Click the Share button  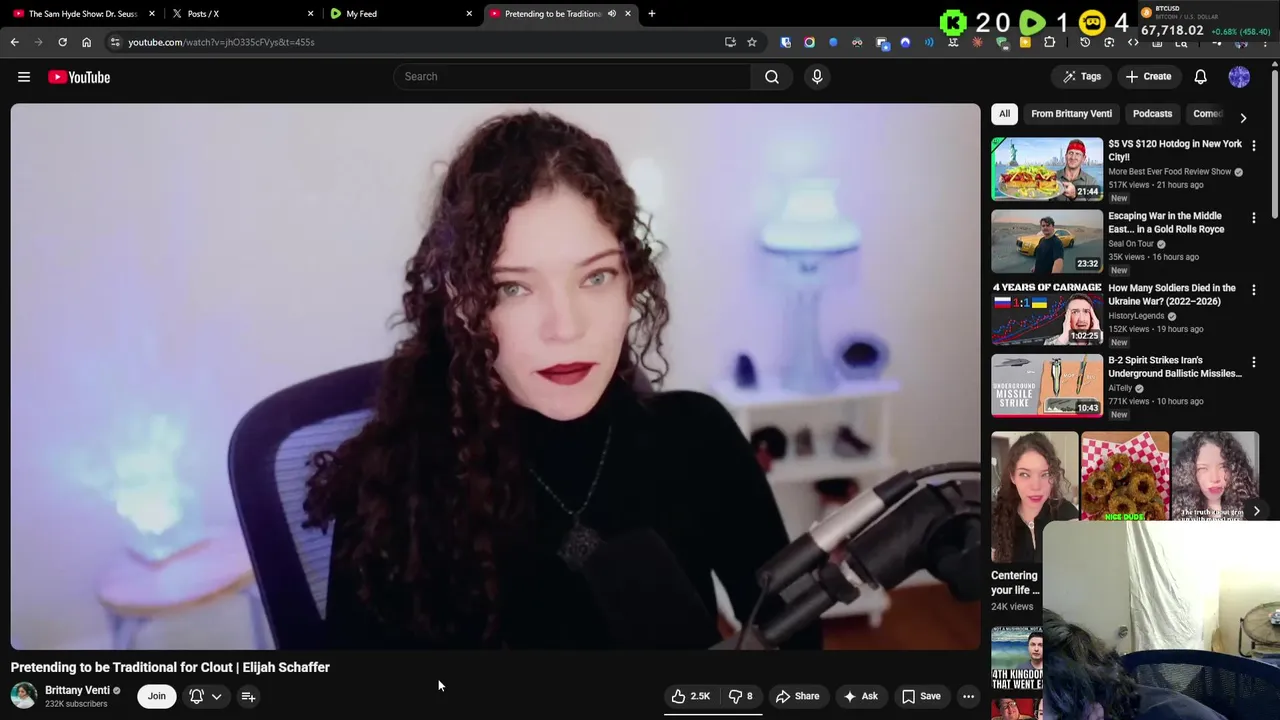pos(797,696)
